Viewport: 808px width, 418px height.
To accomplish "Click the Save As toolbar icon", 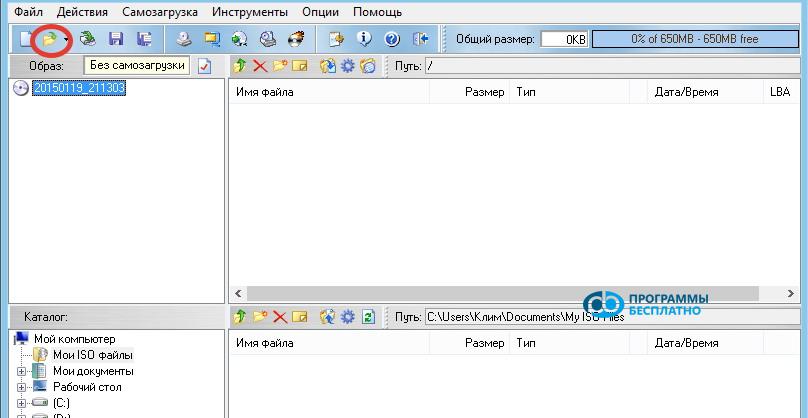I will (144, 39).
